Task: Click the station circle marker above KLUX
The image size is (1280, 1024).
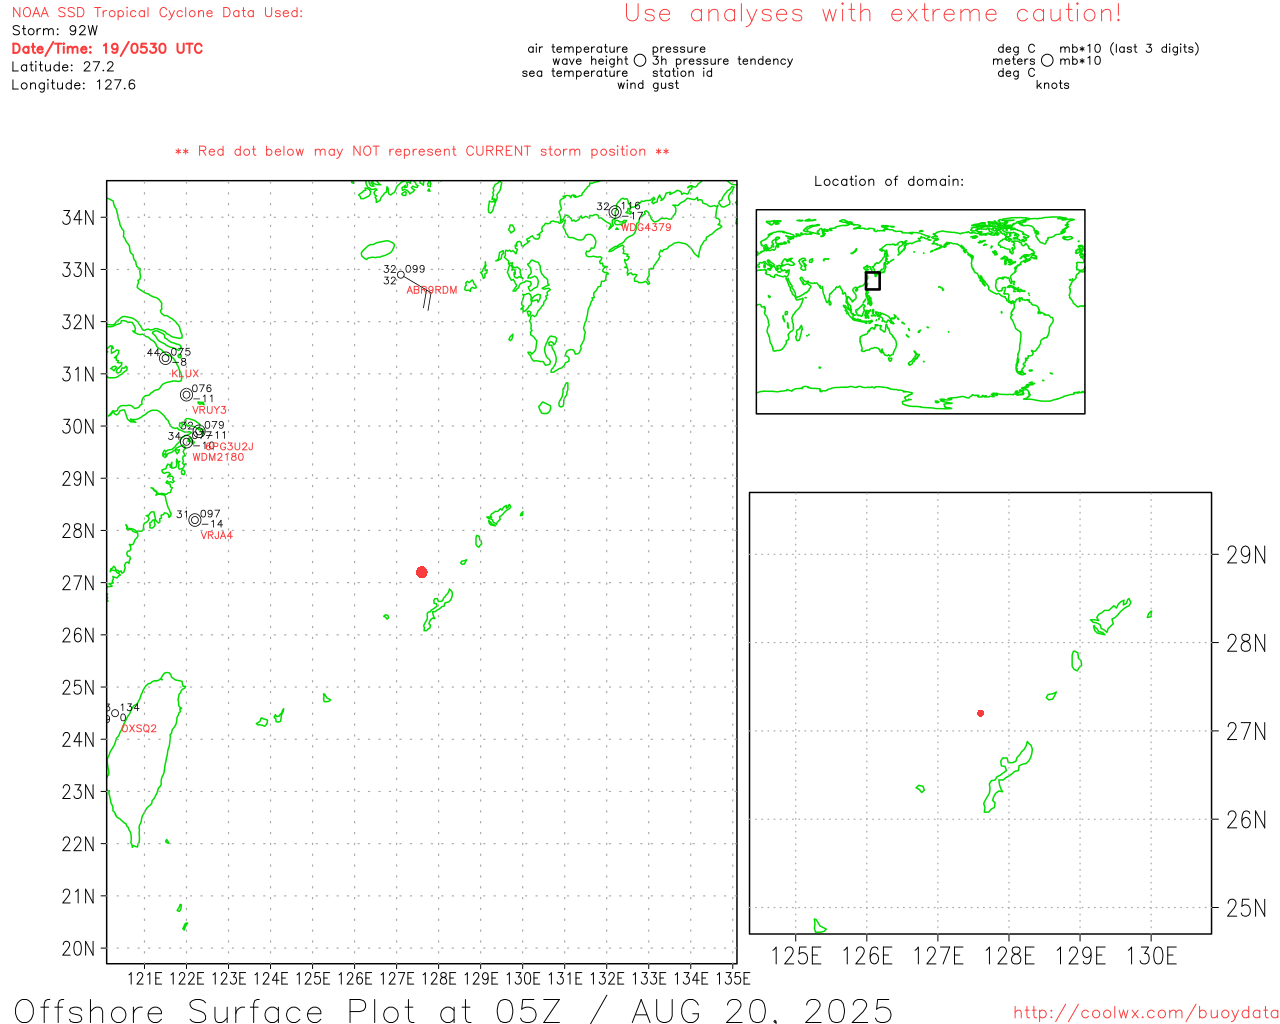Action: (166, 358)
